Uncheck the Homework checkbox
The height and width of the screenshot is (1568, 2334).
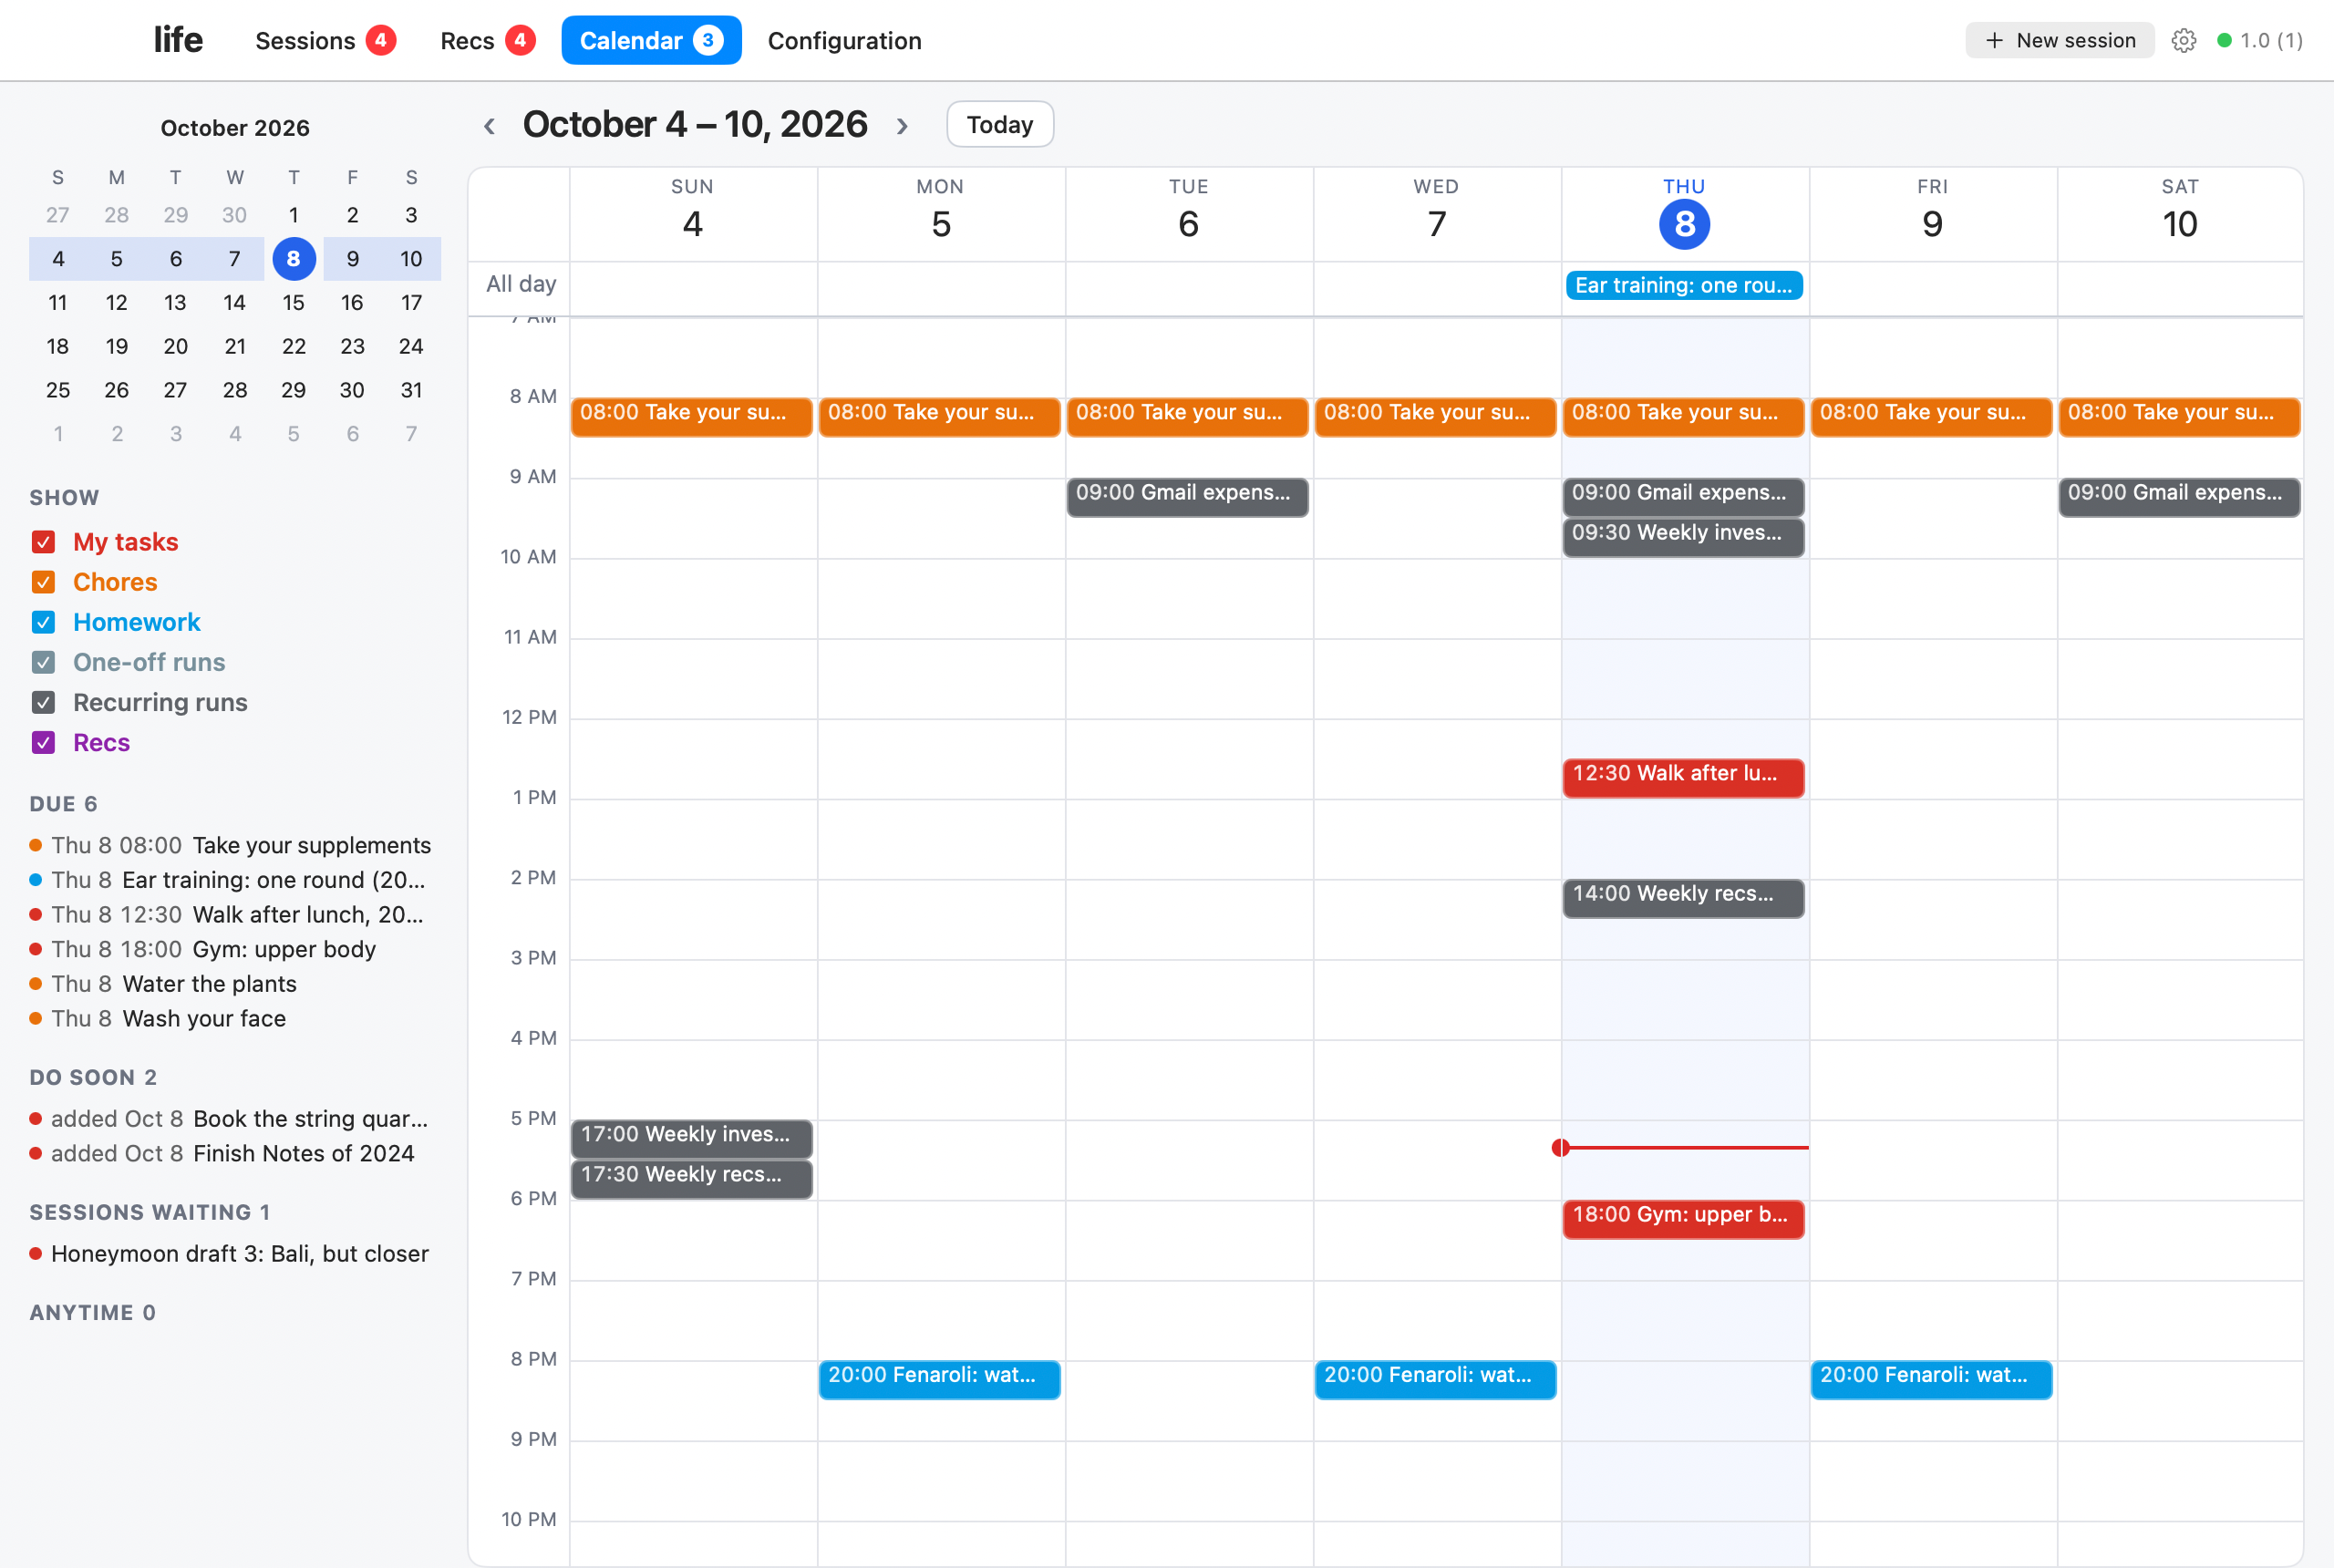tap(43, 622)
